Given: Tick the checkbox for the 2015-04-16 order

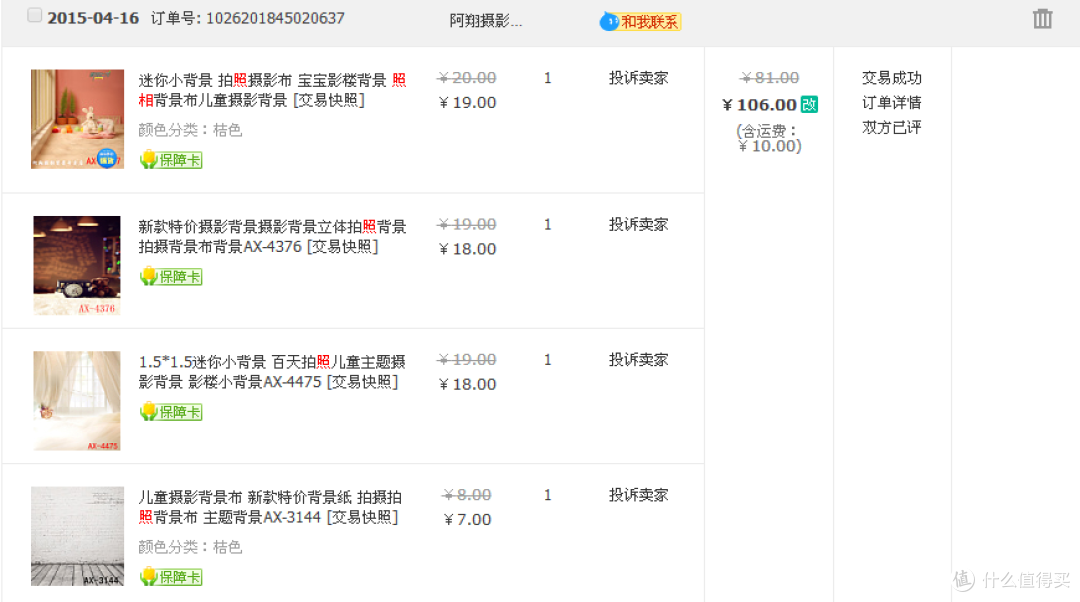Looking at the screenshot, I should [x=34, y=15].
